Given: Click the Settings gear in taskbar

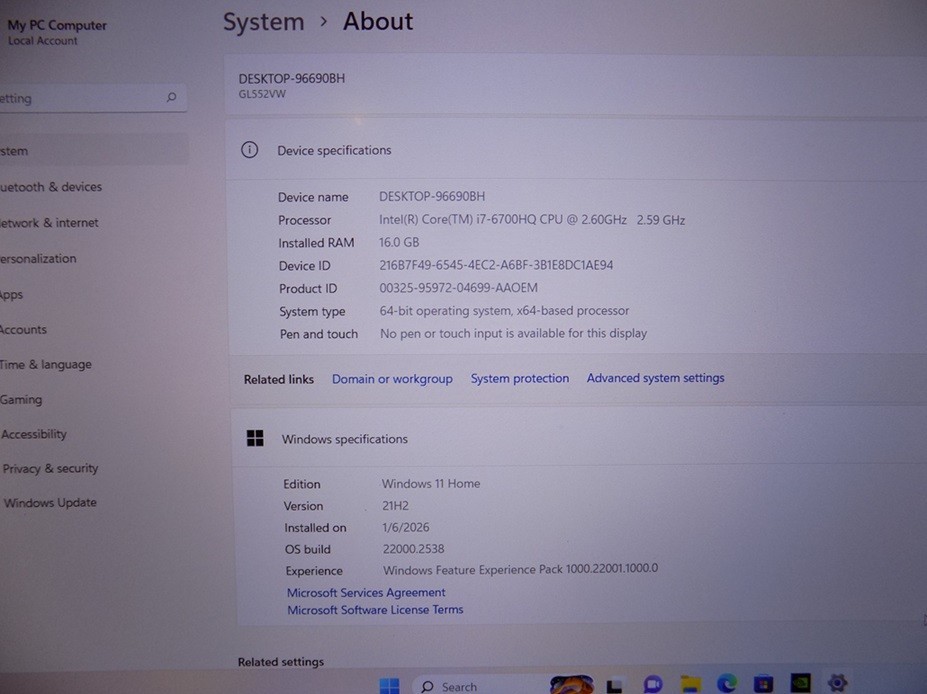Looking at the screenshot, I should click(837, 682).
